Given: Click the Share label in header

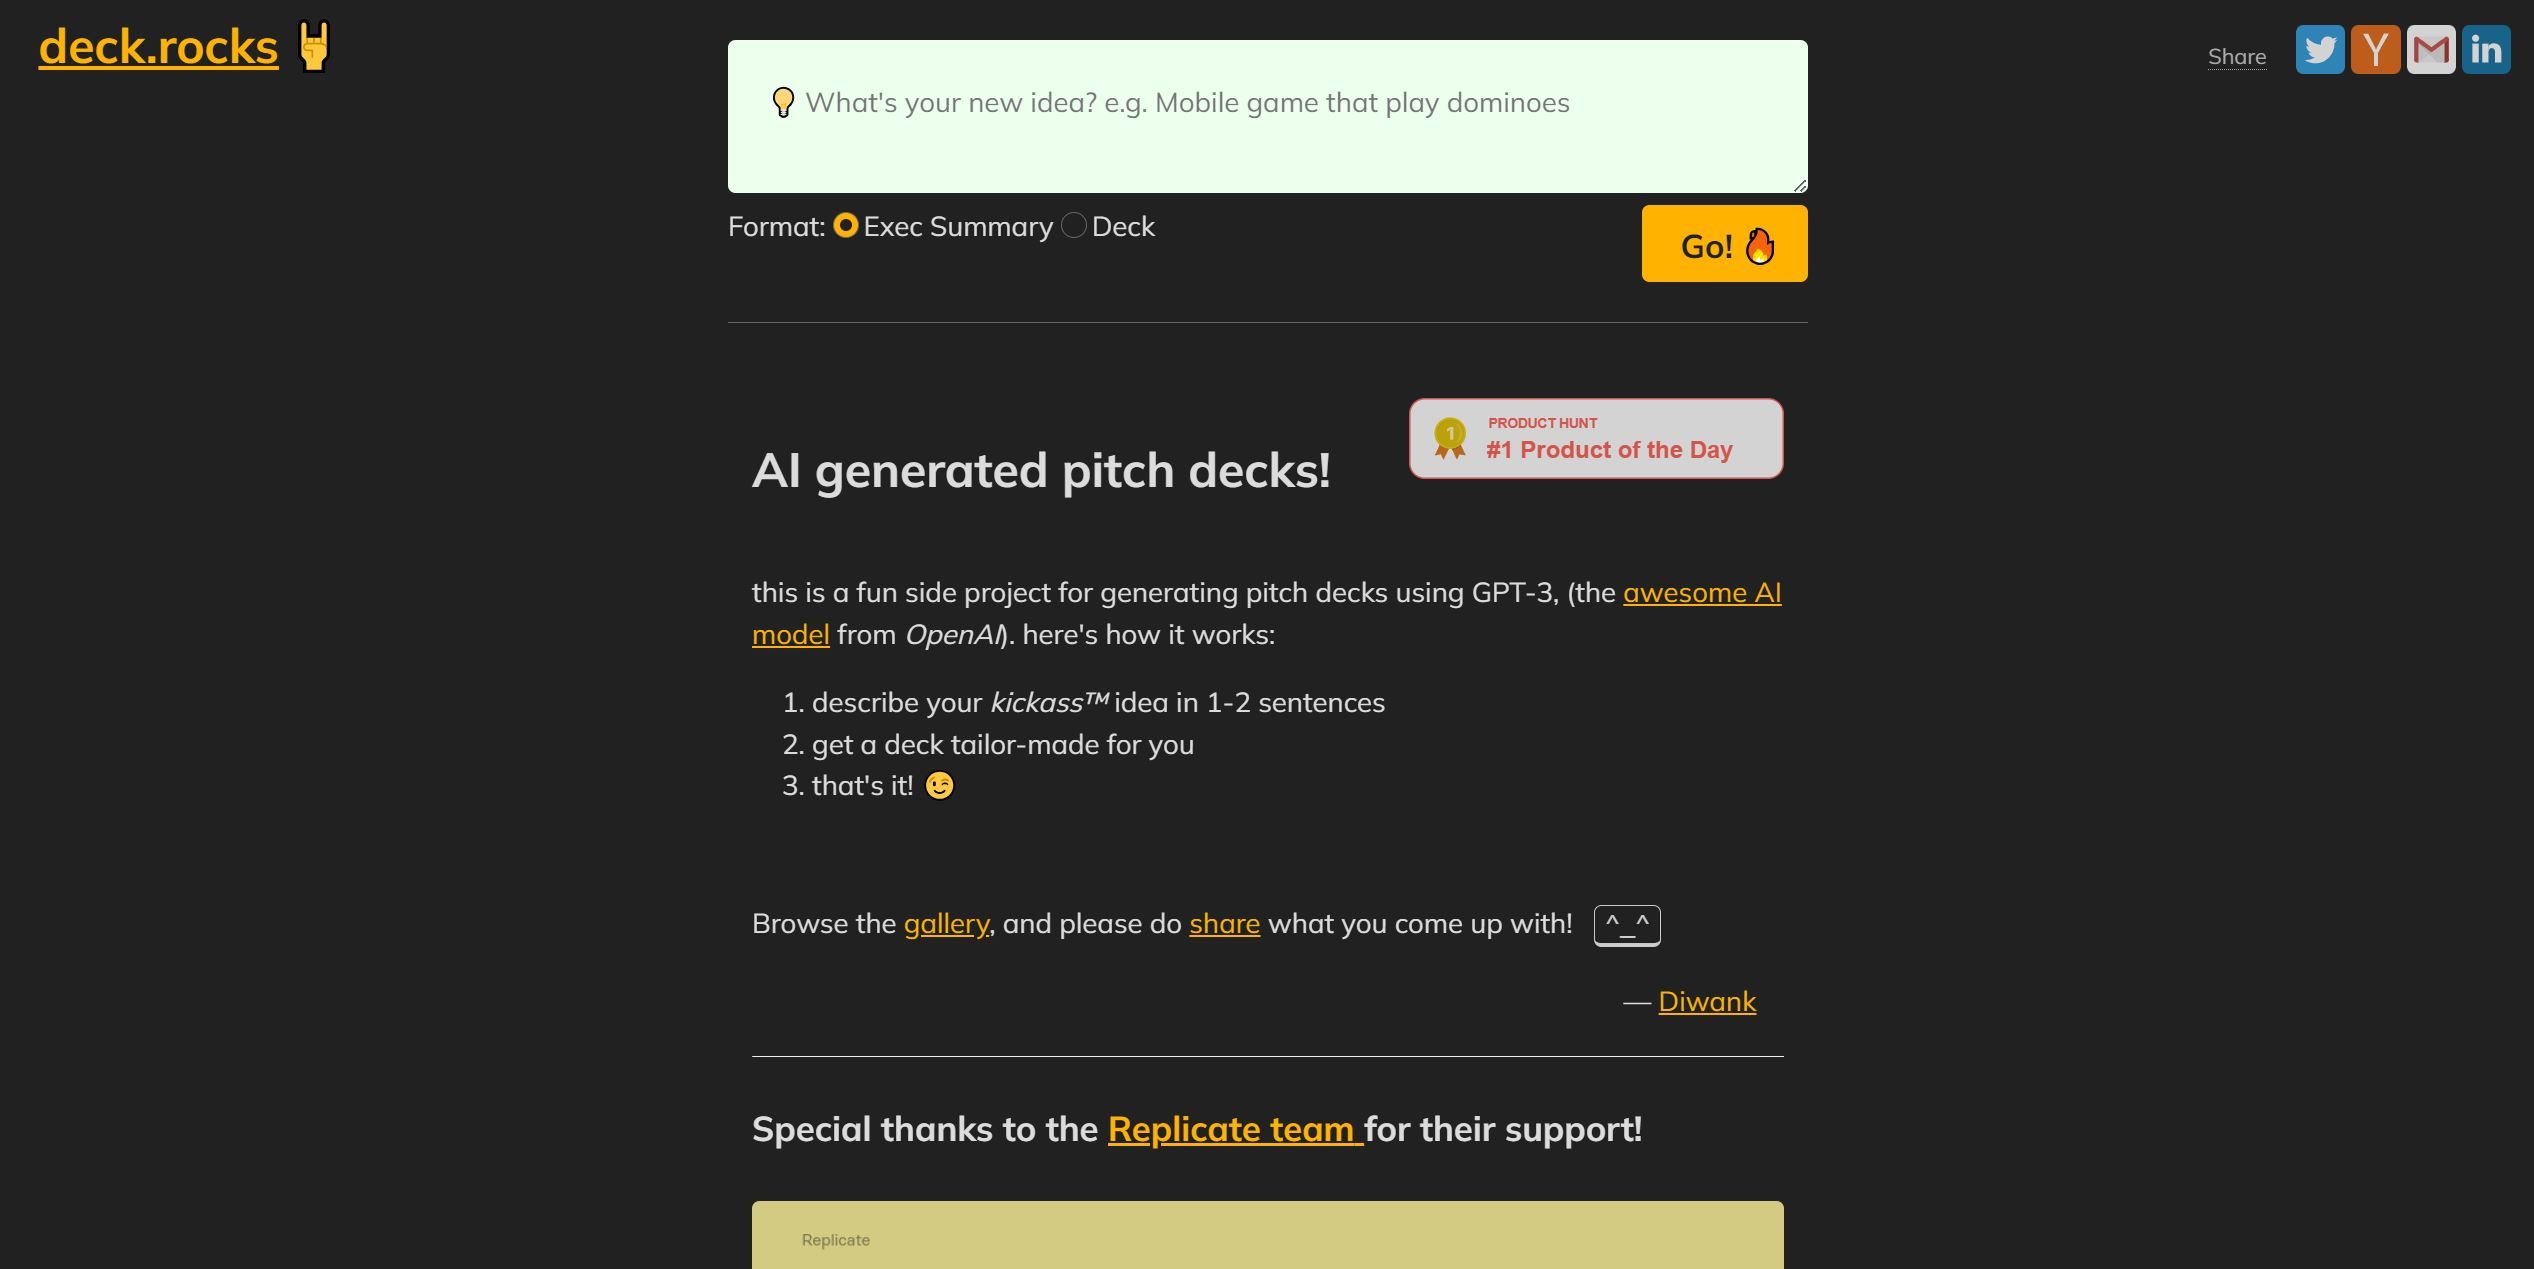Looking at the screenshot, I should 2236,57.
